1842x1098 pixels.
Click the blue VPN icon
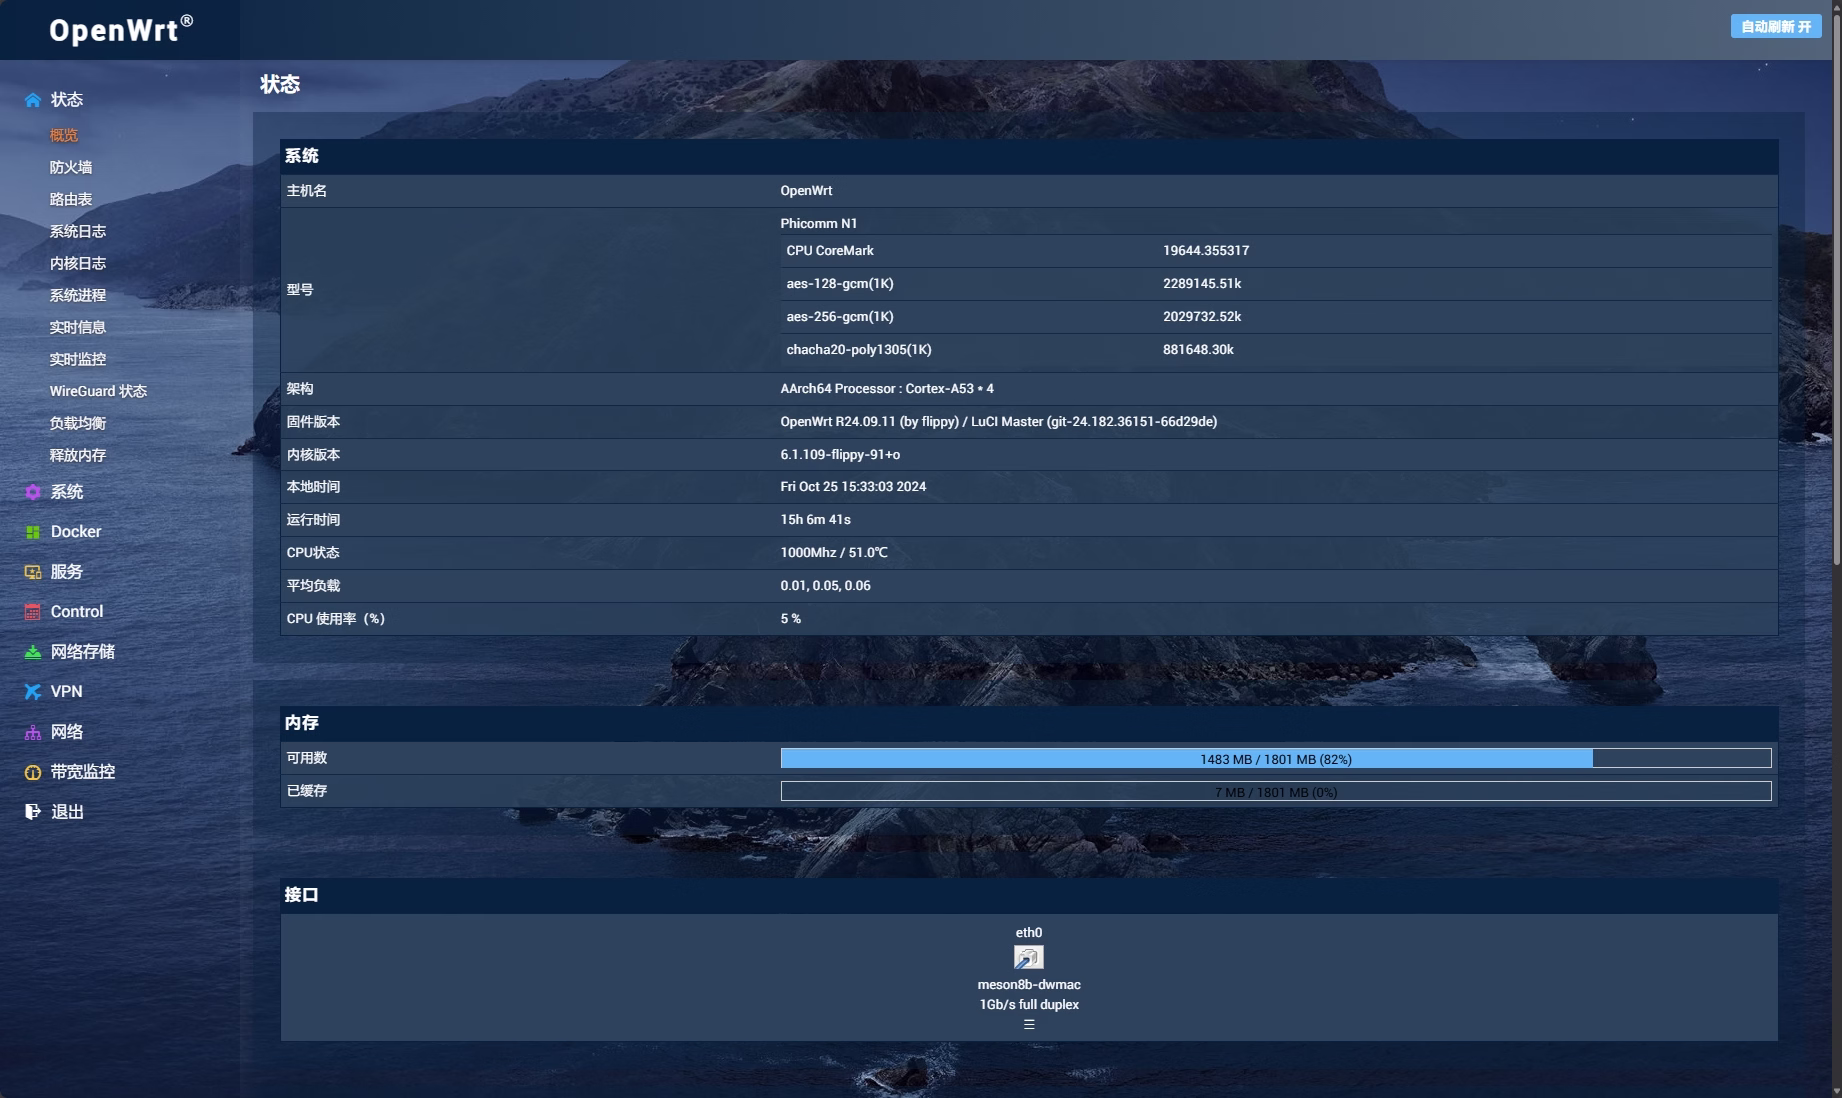coord(33,692)
